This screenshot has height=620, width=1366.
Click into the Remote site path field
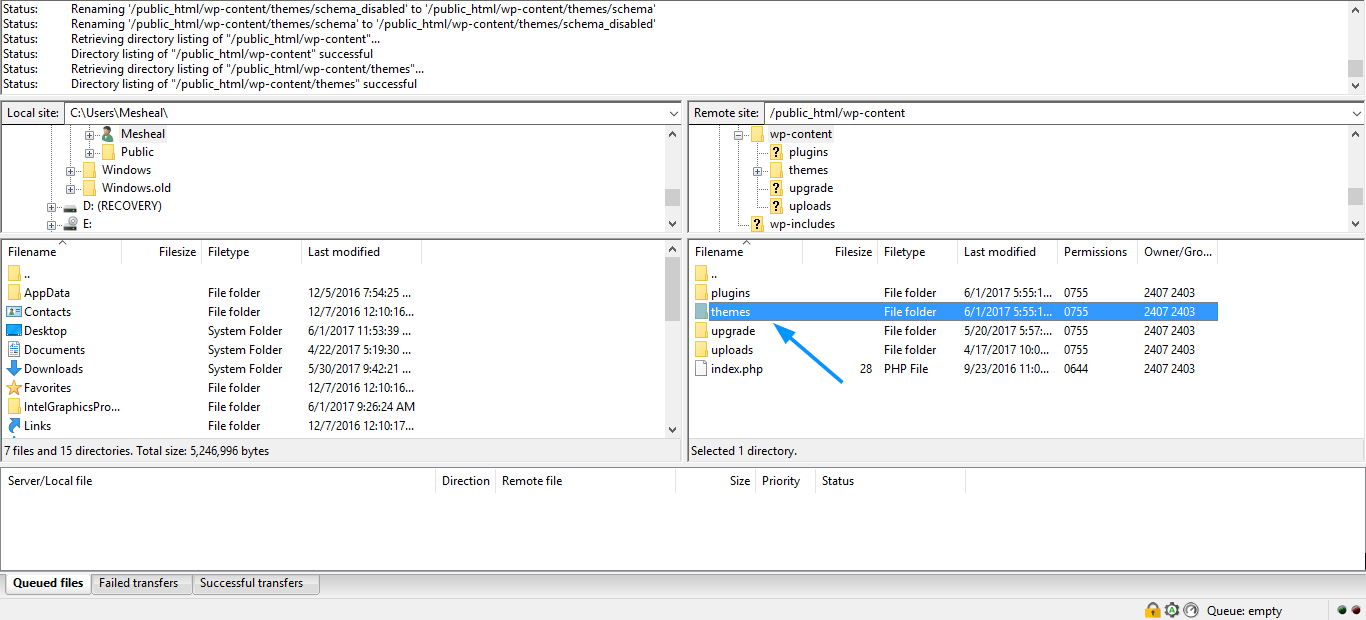[x=1050, y=113]
